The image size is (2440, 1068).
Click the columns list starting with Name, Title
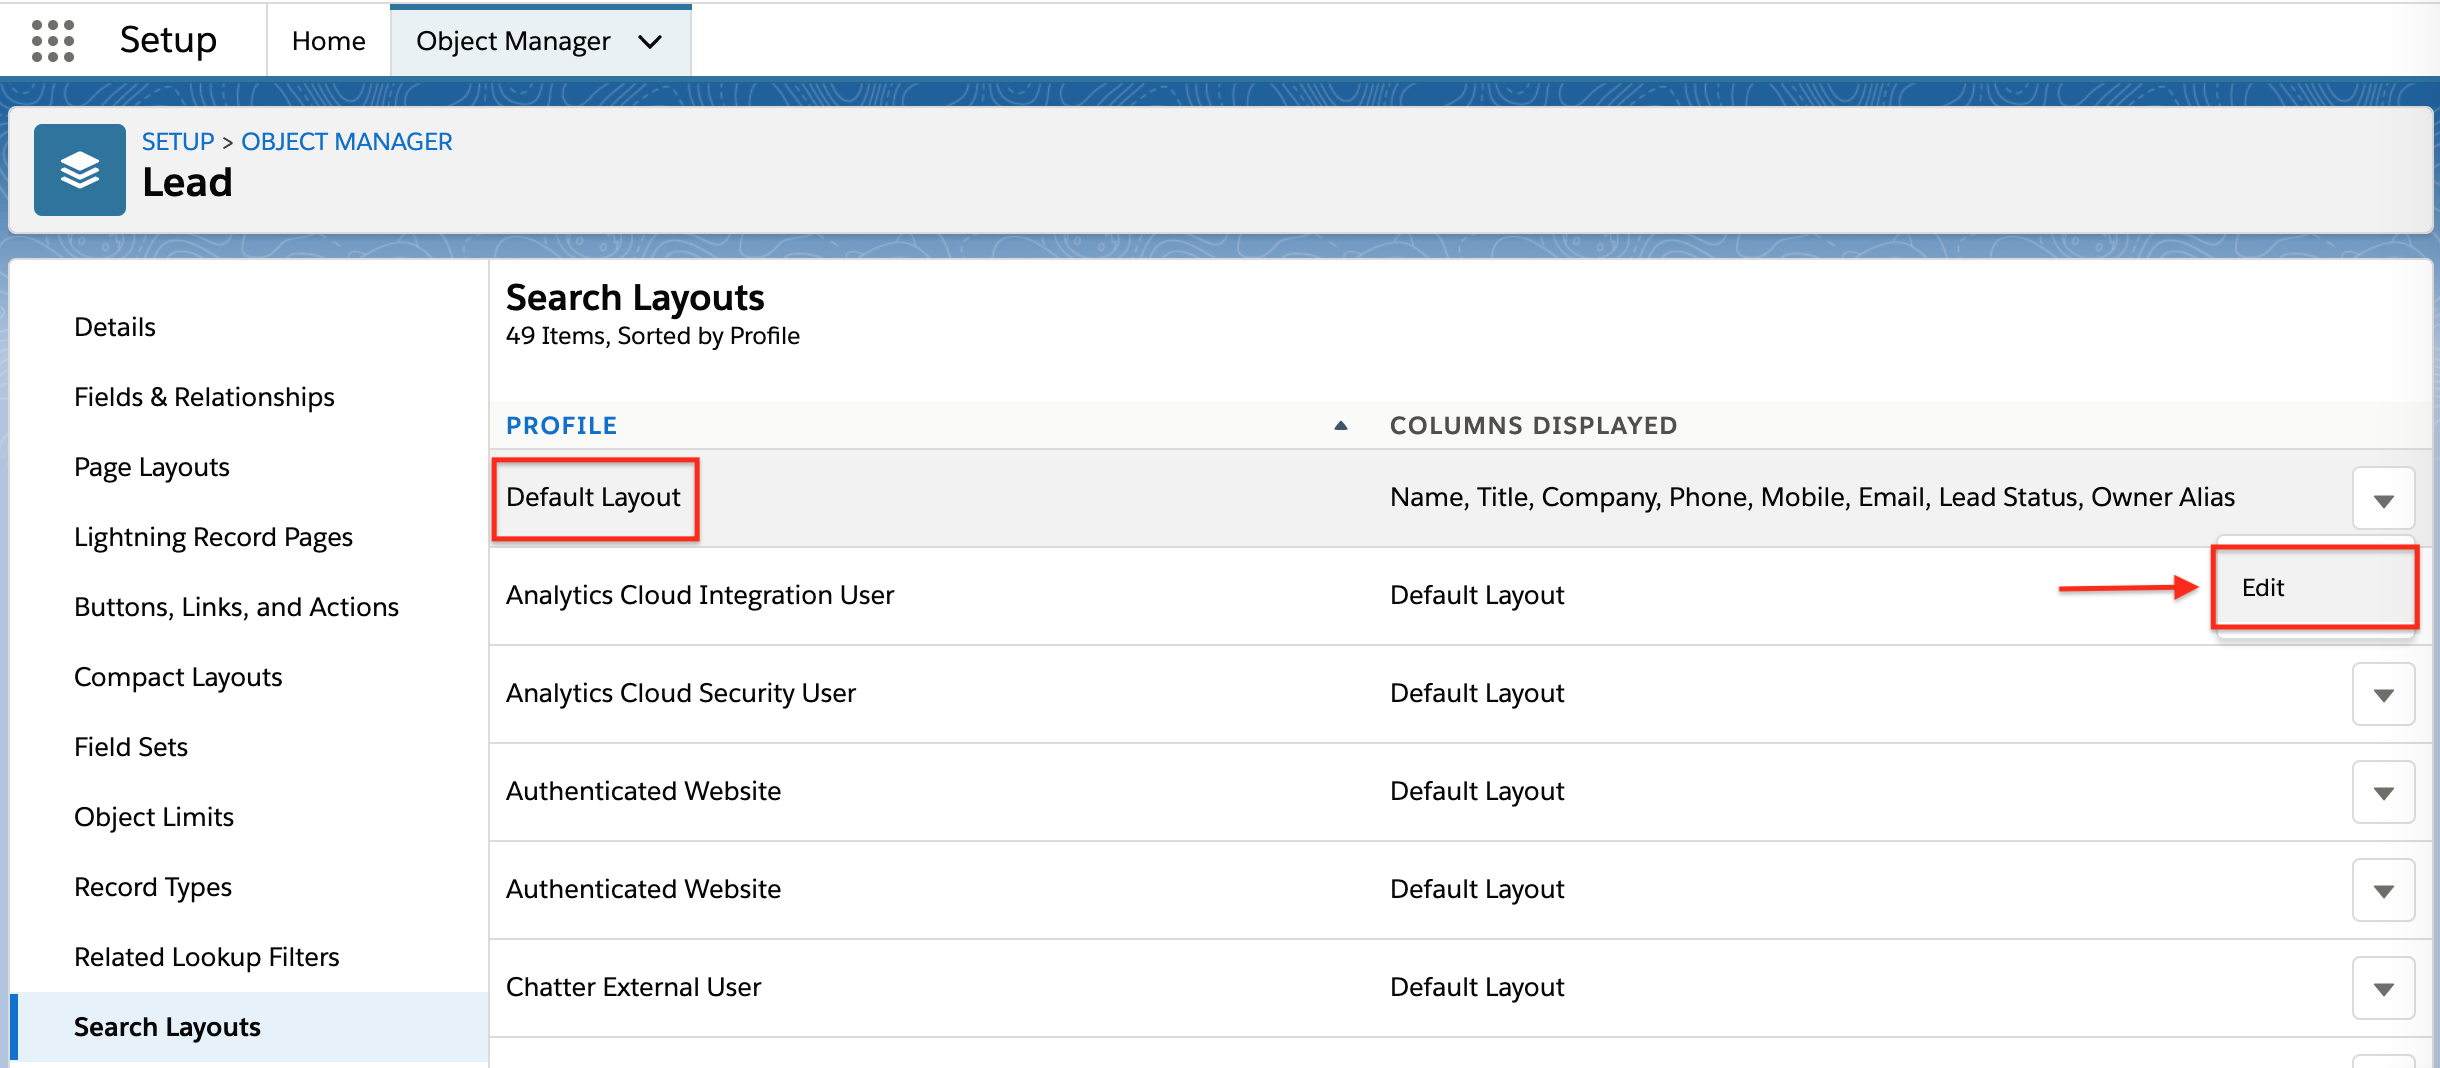[x=1812, y=498]
